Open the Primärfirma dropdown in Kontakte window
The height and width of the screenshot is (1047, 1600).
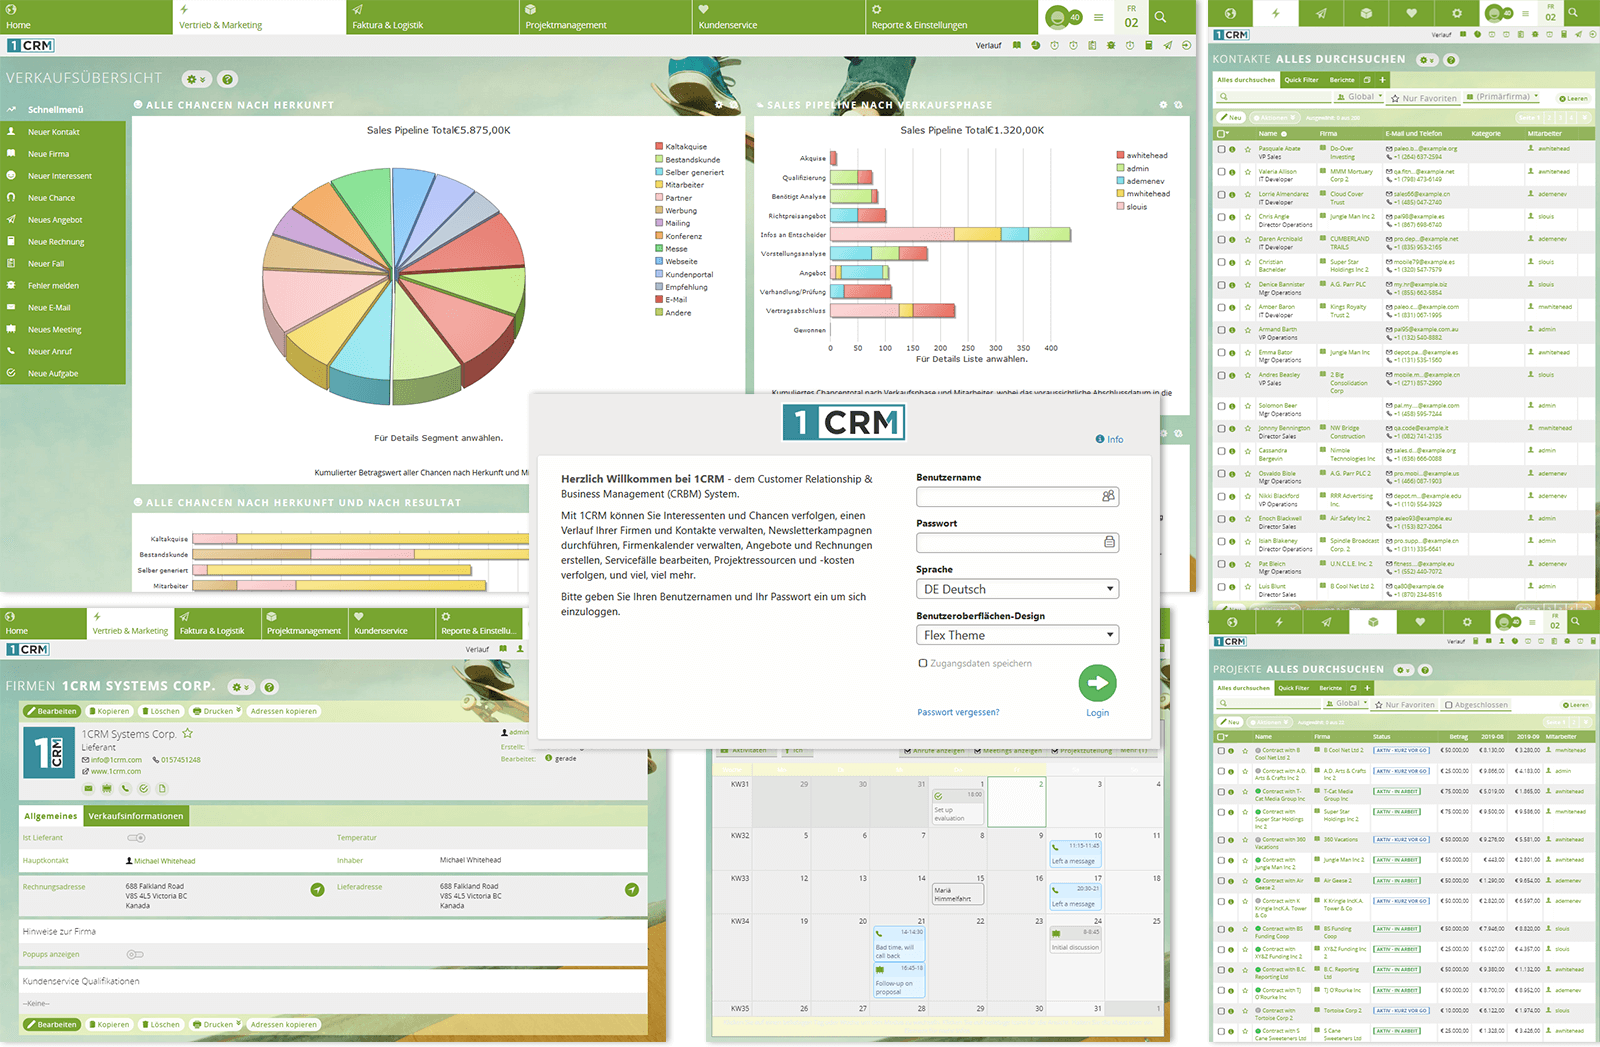coord(1502,97)
